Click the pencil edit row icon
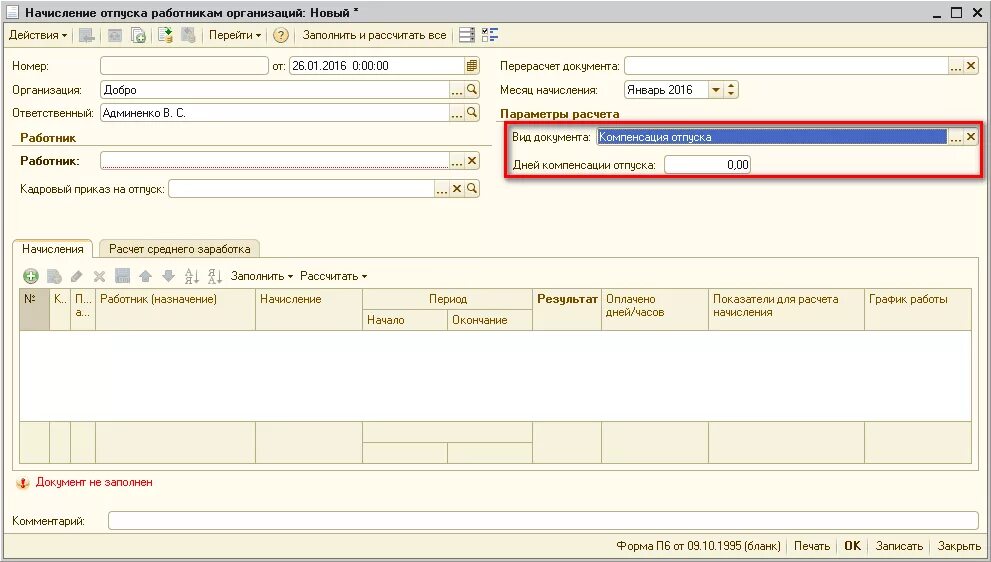 click(x=76, y=276)
